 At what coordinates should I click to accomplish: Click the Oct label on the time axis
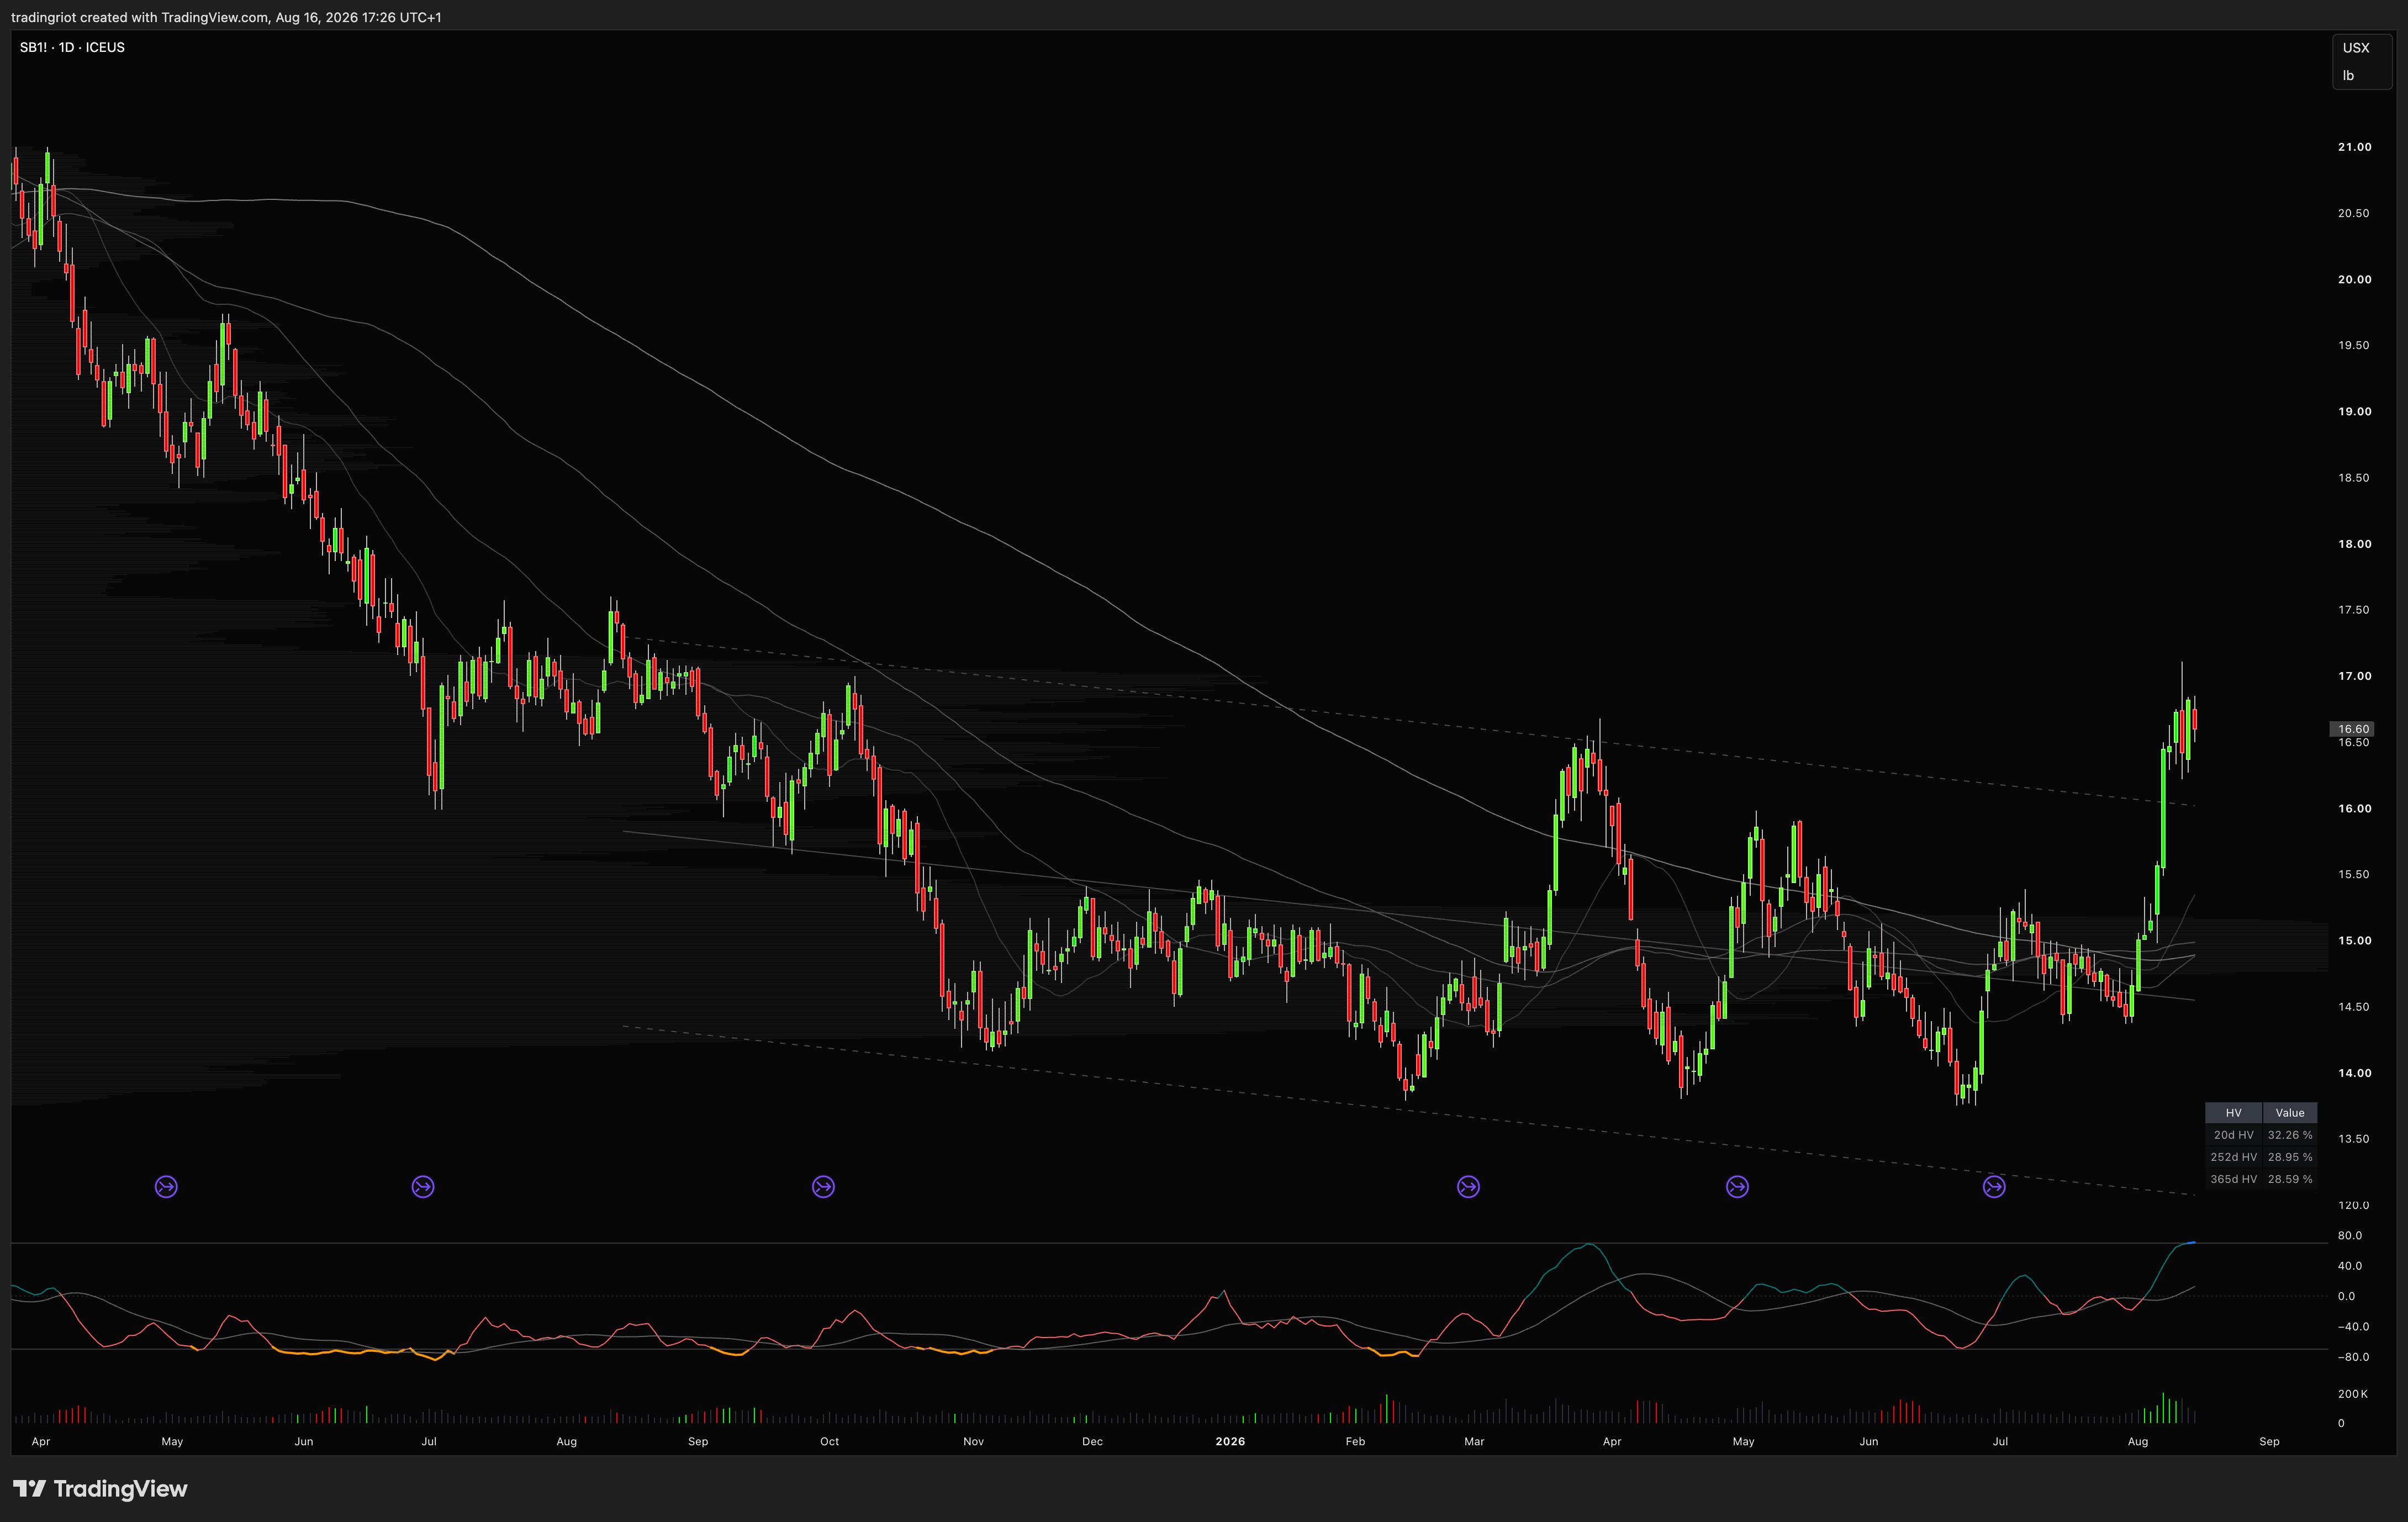click(x=829, y=1442)
